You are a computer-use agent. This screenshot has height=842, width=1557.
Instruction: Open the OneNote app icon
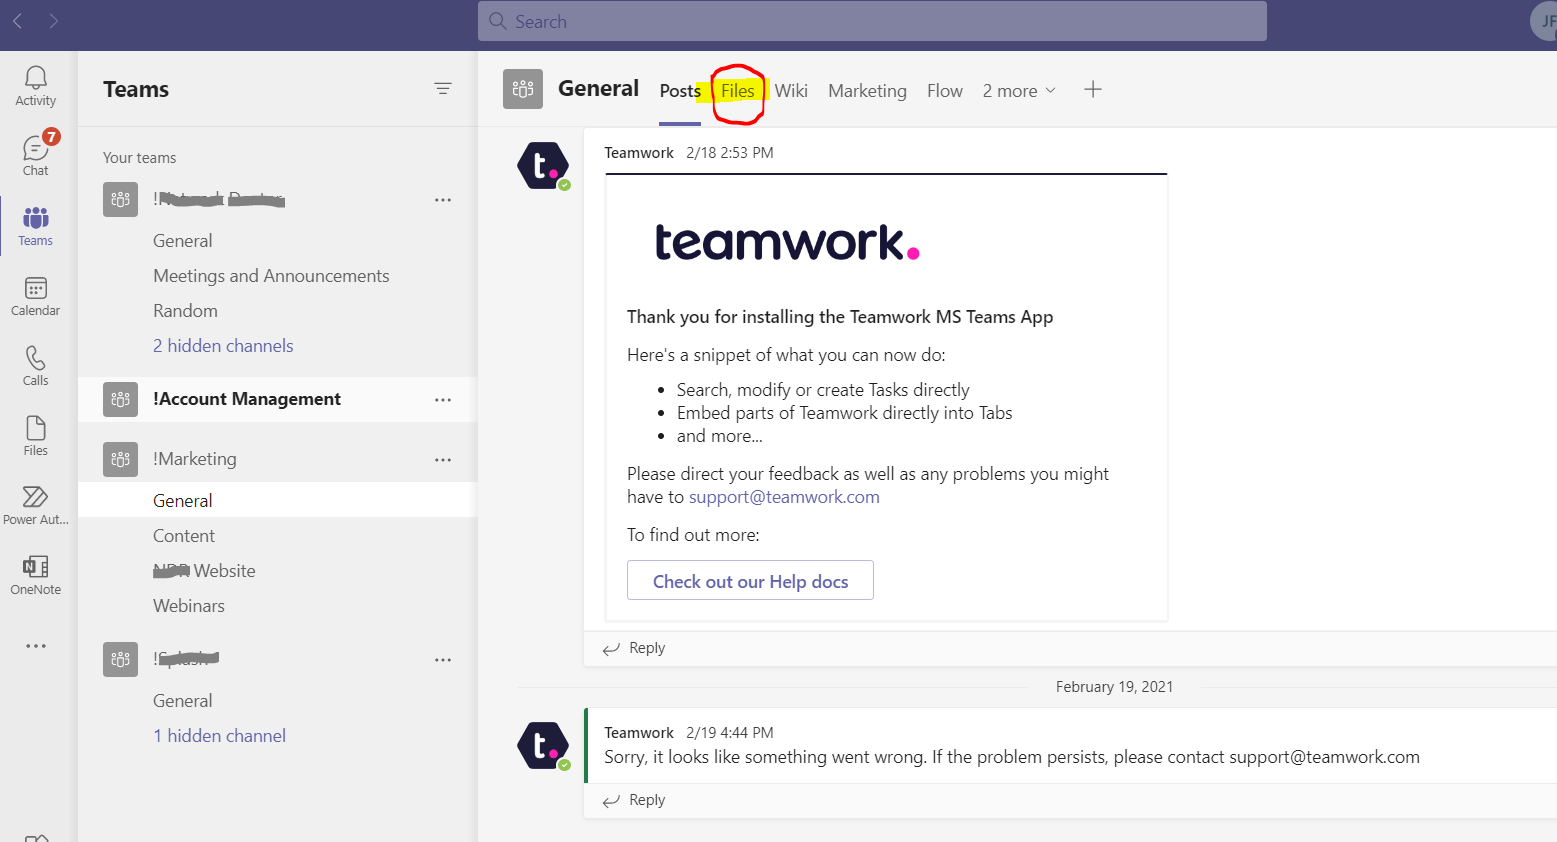36,575
